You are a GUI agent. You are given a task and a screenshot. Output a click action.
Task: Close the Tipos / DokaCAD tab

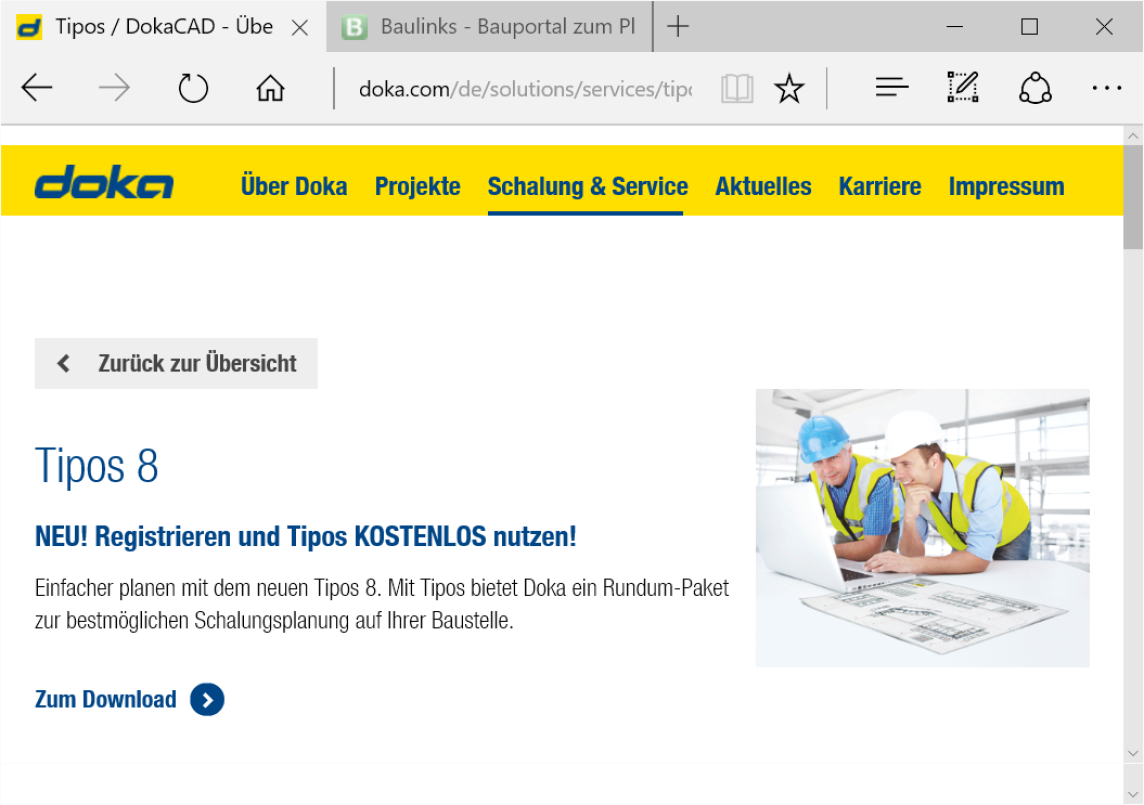tap(300, 28)
